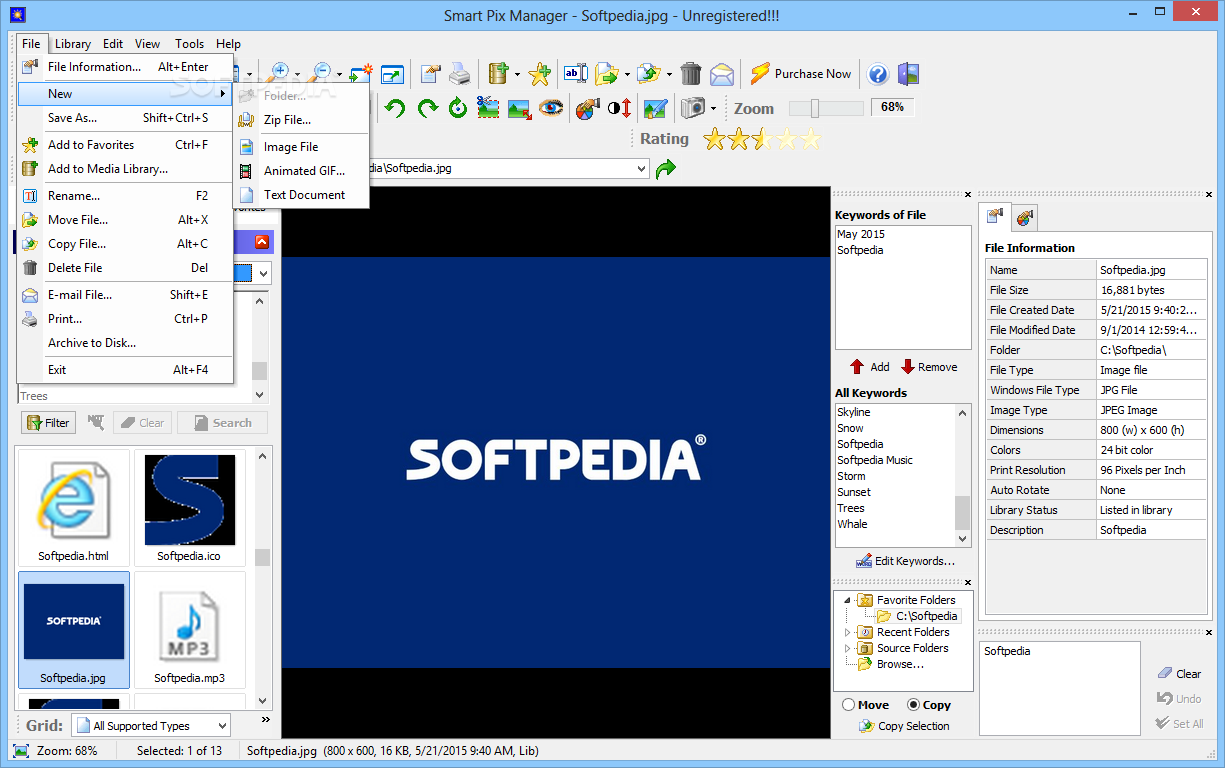Image resolution: width=1225 pixels, height=768 pixels.
Task: Open the file path dropdown
Action: click(640, 169)
